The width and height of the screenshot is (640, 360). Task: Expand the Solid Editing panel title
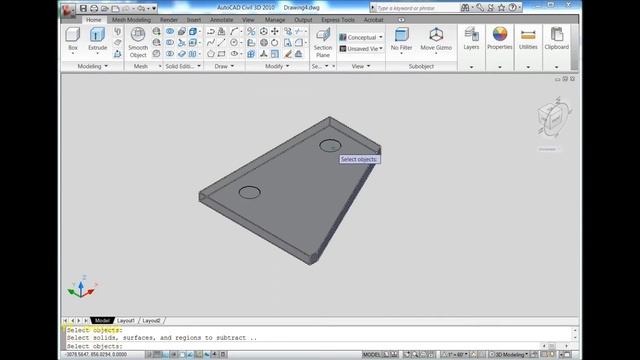pyautogui.click(x=183, y=66)
